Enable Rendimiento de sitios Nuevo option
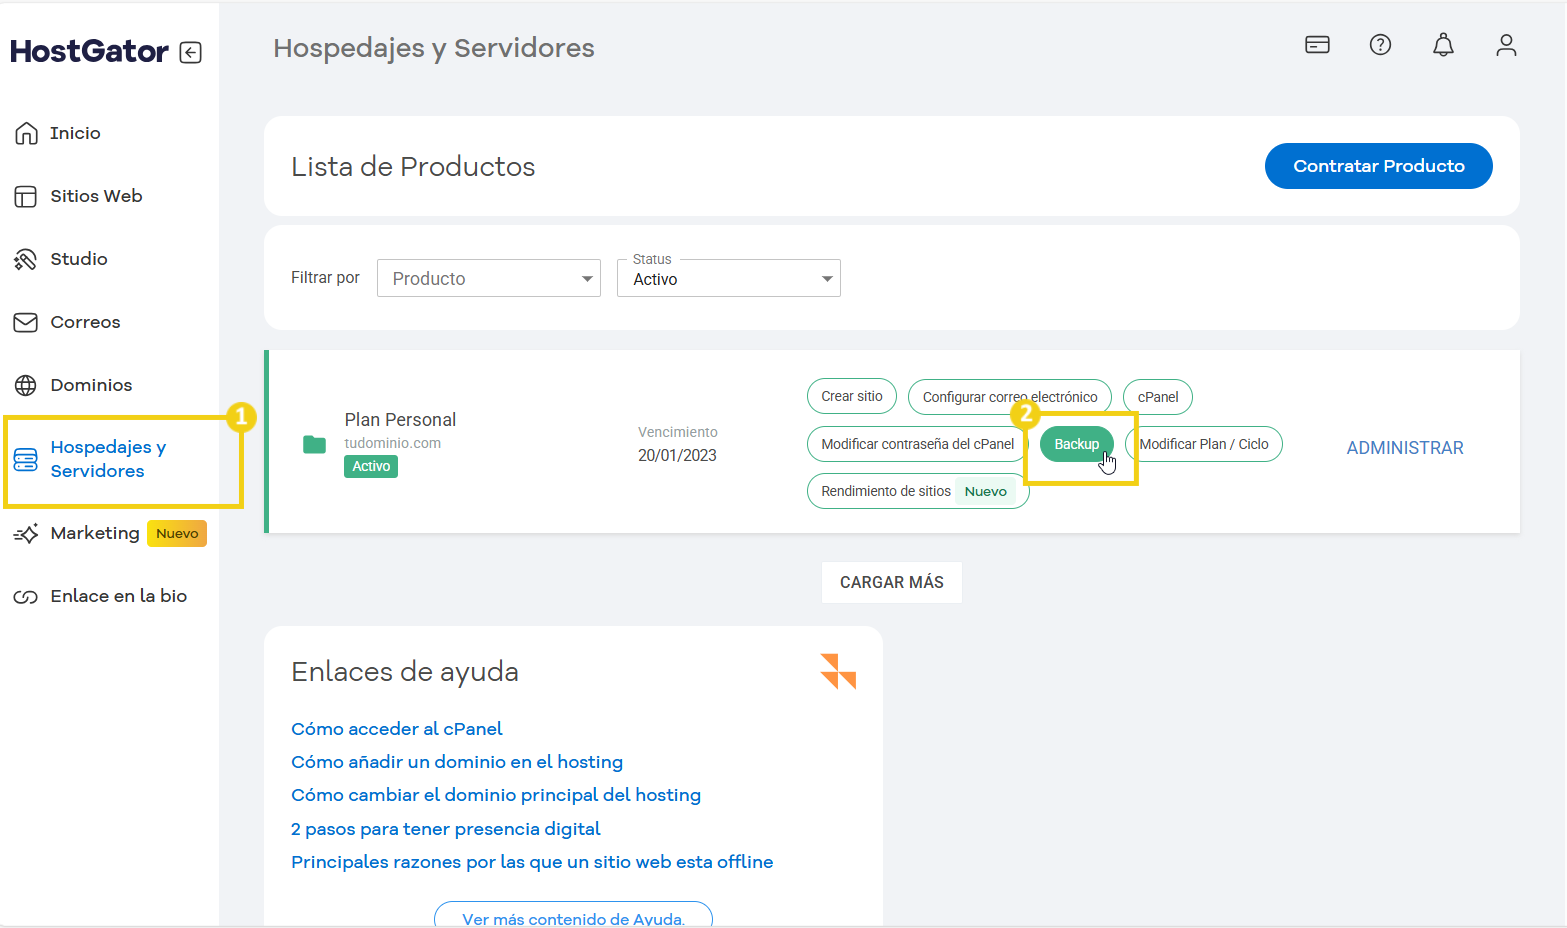 click(917, 491)
